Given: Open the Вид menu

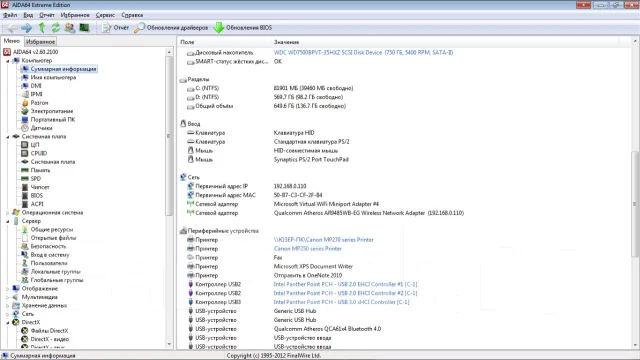Looking at the screenshot, I should coord(28,15).
